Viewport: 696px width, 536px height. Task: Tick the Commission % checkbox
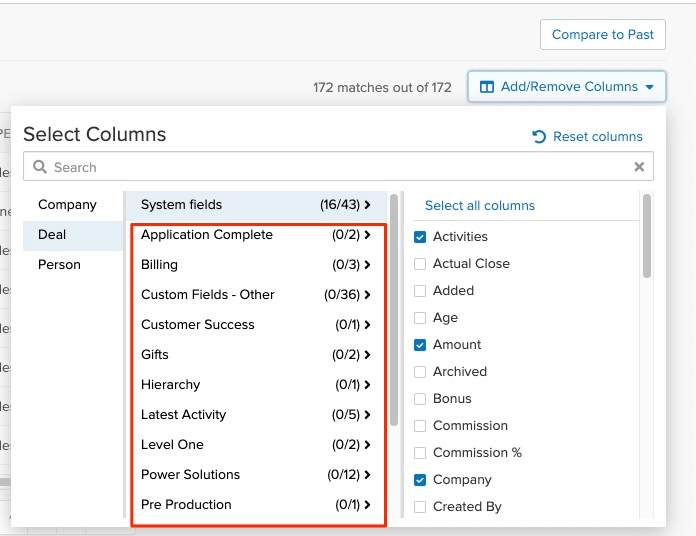[x=420, y=453]
